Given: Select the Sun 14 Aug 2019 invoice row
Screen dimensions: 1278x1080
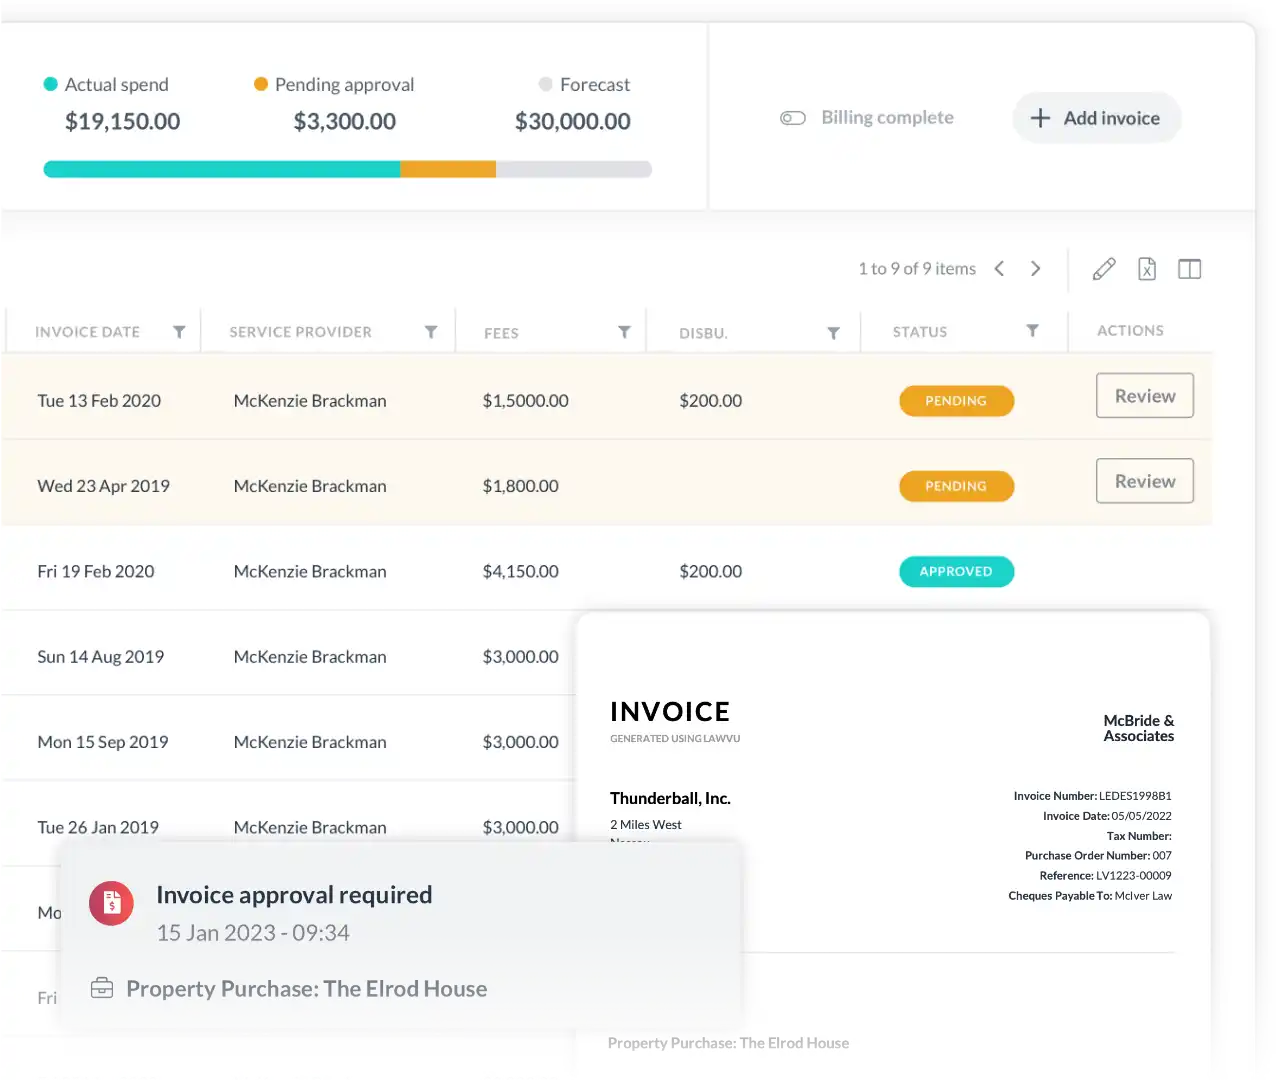Looking at the screenshot, I should (100, 657).
